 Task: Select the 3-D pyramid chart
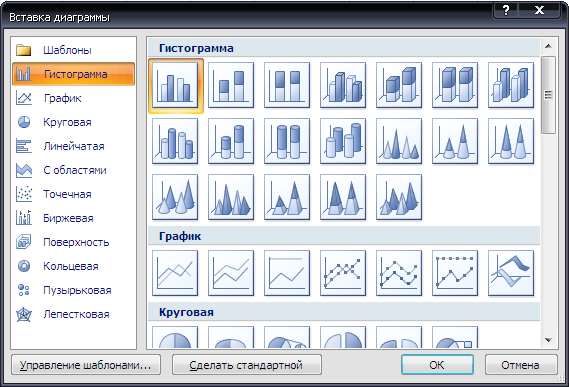(x=399, y=197)
